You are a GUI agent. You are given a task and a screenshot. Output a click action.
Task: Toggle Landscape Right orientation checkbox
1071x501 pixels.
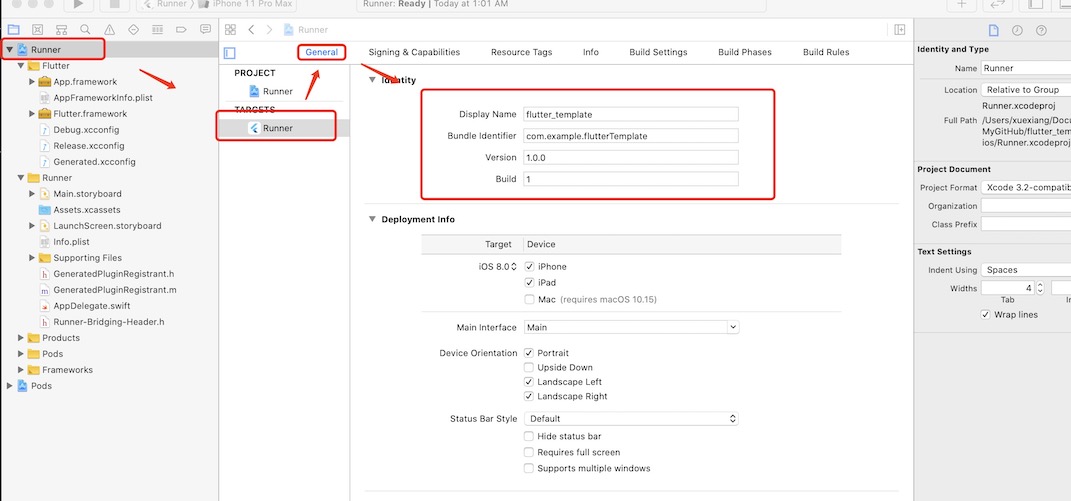point(529,396)
